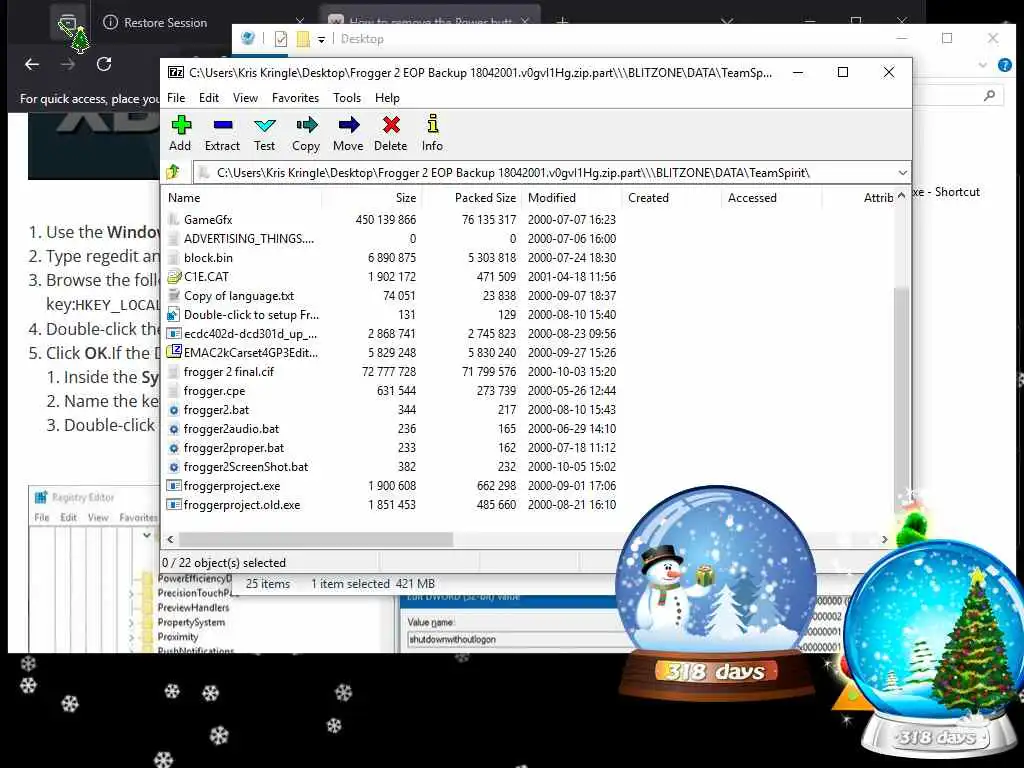Image resolution: width=1024 pixels, height=768 pixels.
Task: Select the GameGfx folder icon
Action: point(174,219)
